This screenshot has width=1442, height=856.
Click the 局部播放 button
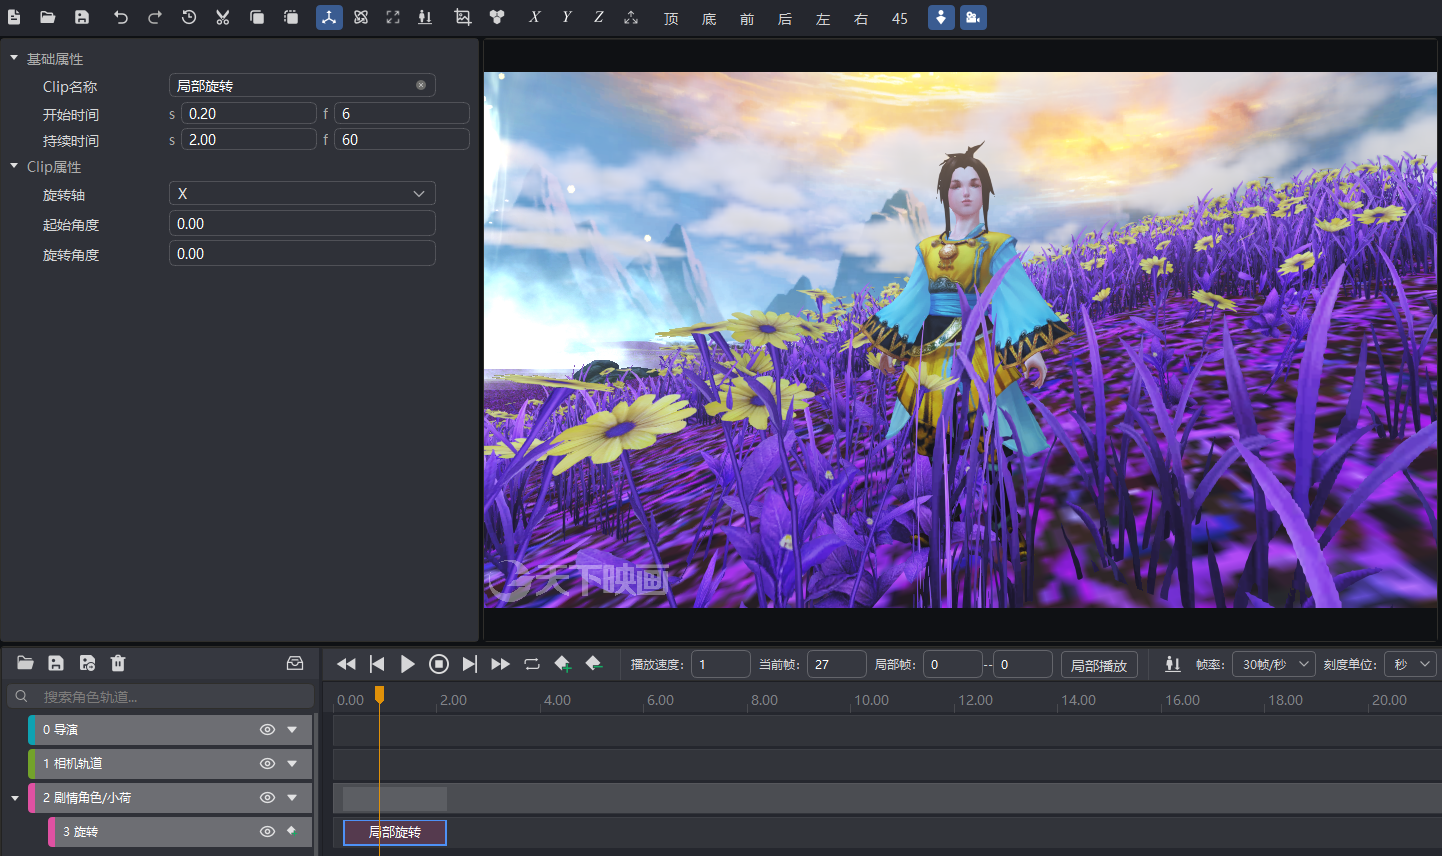tap(1099, 665)
